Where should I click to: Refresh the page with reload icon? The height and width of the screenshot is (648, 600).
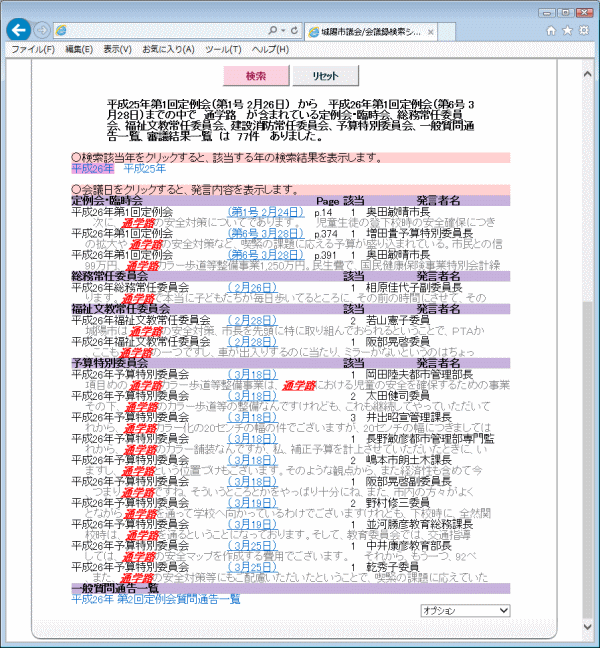click(x=294, y=31)
